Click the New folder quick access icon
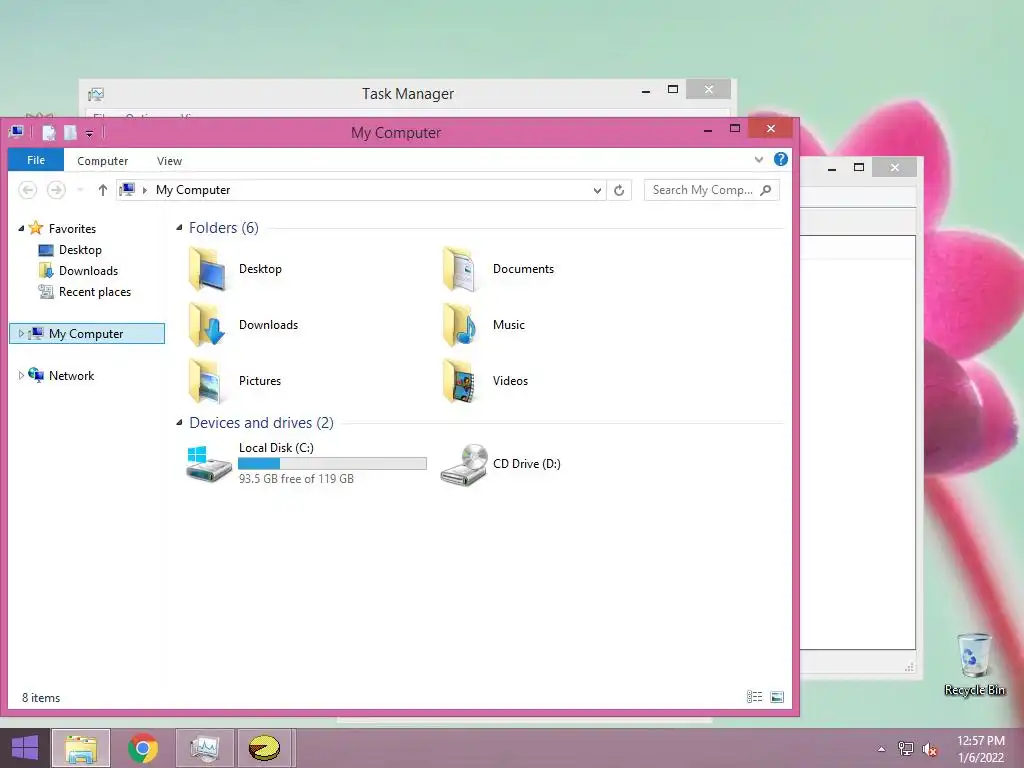The image size is (1024, 768). tap(70, 133)
